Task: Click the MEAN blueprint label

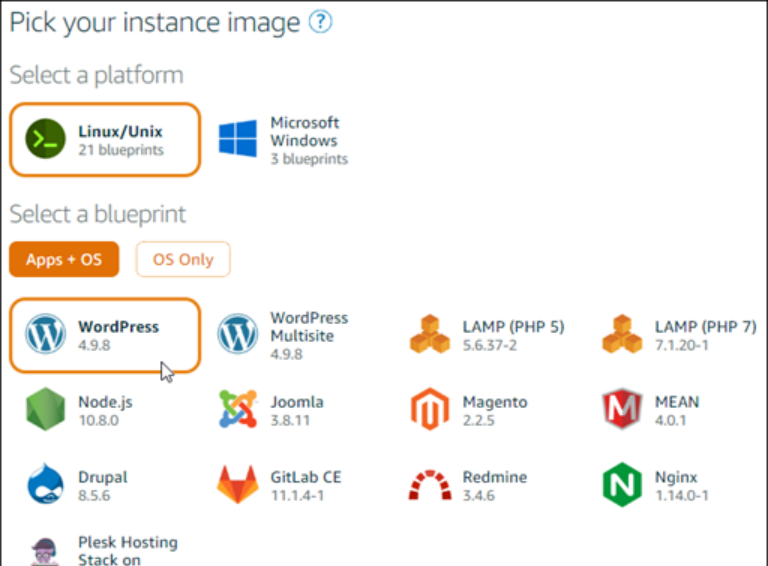Action: 677,402
